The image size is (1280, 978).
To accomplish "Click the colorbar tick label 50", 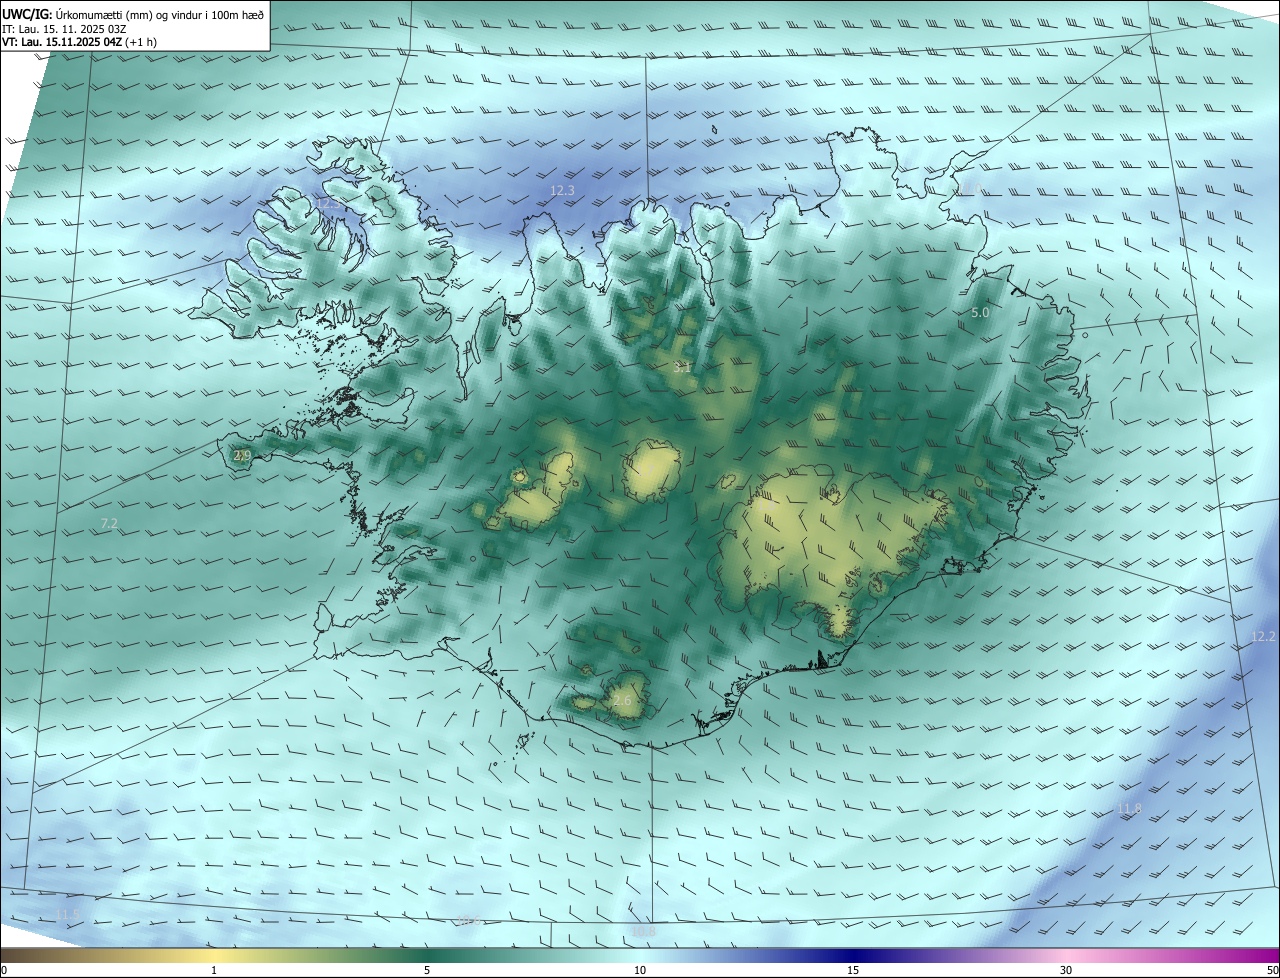I will click(x=1272, y=970).
